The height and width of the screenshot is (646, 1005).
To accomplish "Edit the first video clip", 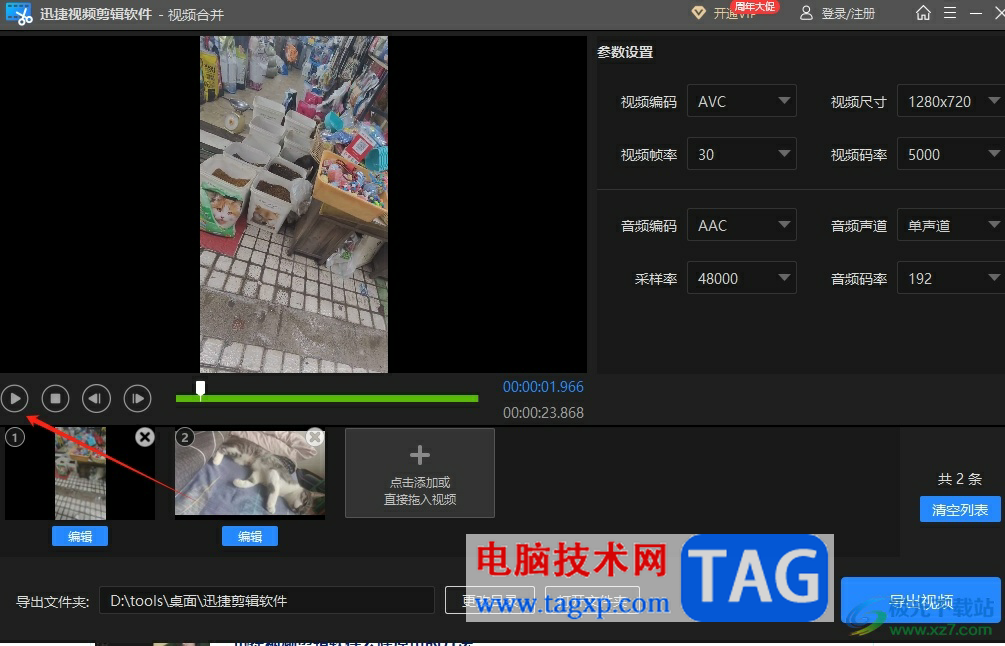I will (x=80, y=536).
